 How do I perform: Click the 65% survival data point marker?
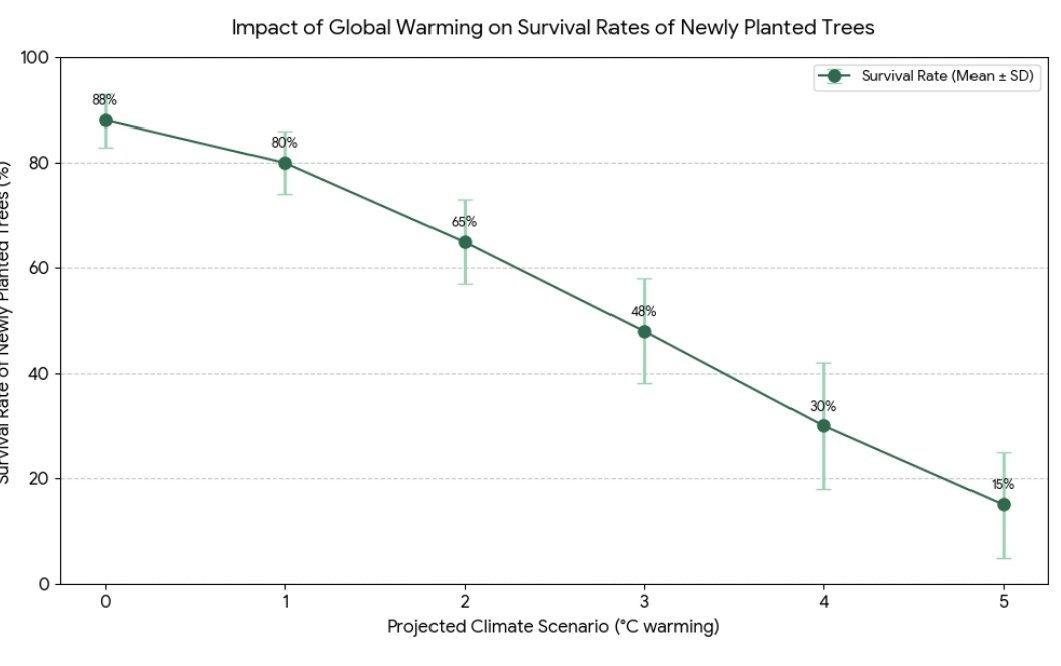465,242
